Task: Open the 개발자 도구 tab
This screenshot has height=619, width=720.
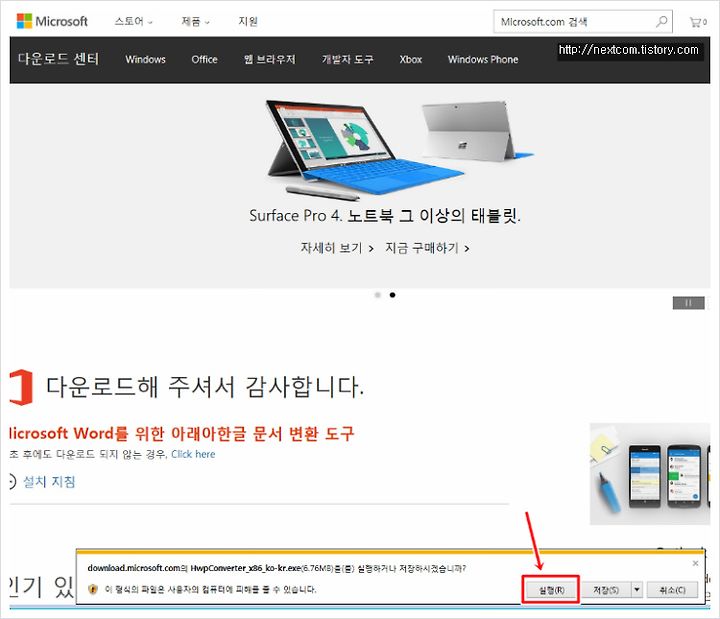Action: [348, 59]
